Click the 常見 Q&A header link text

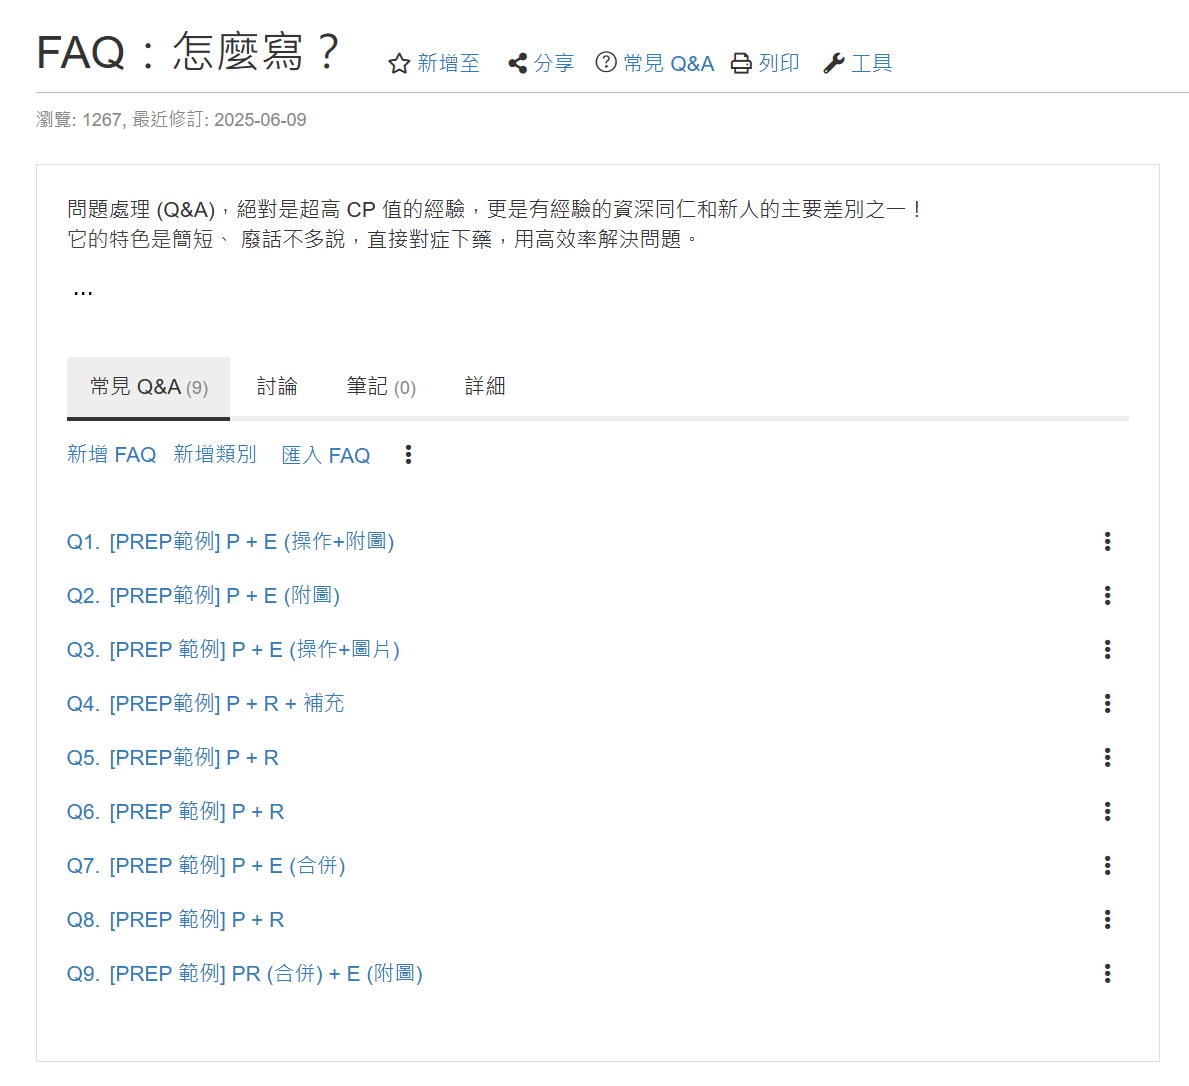669,63
